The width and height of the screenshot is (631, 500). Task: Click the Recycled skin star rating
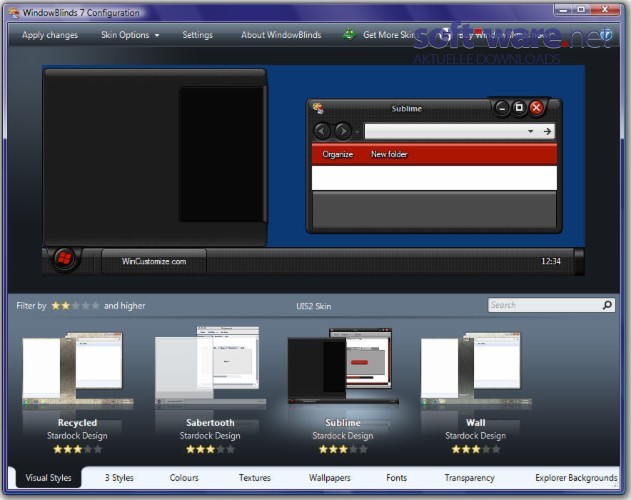point(77,449)
